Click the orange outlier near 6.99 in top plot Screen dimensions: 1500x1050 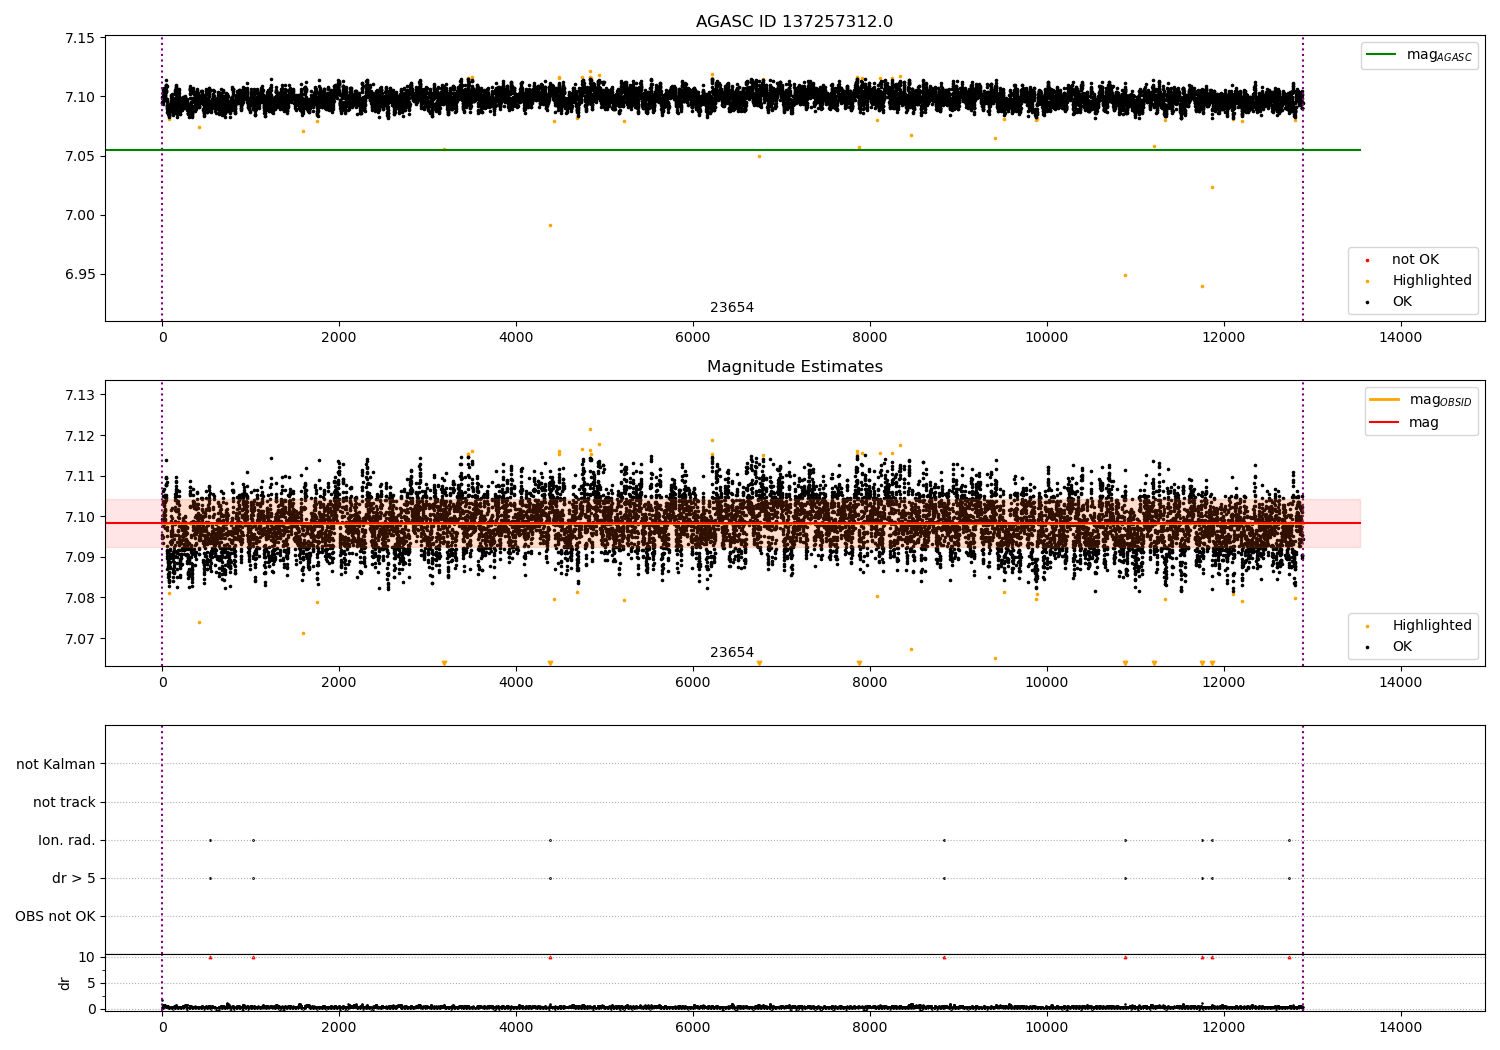550,225
